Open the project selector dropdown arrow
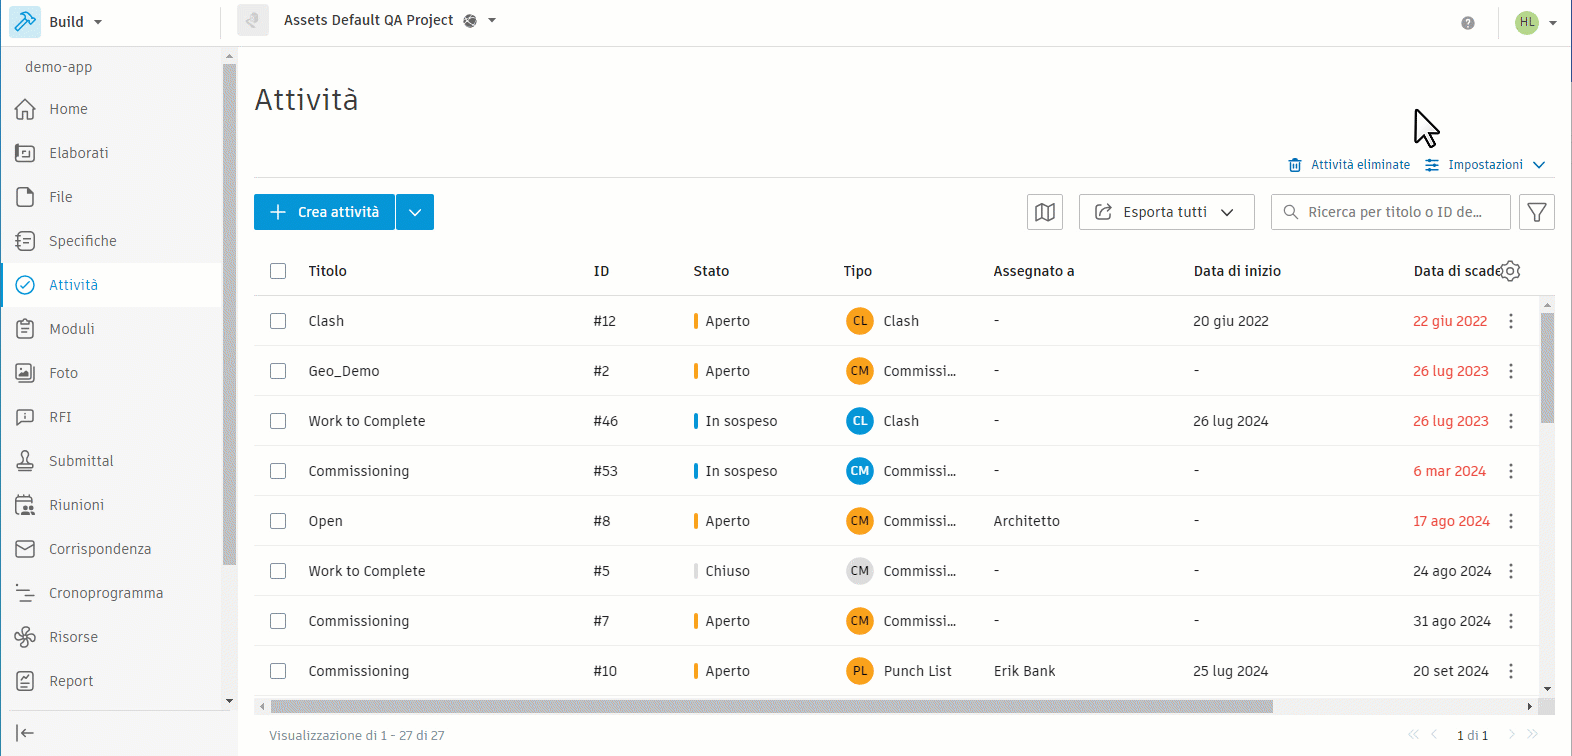 [492, 21]
